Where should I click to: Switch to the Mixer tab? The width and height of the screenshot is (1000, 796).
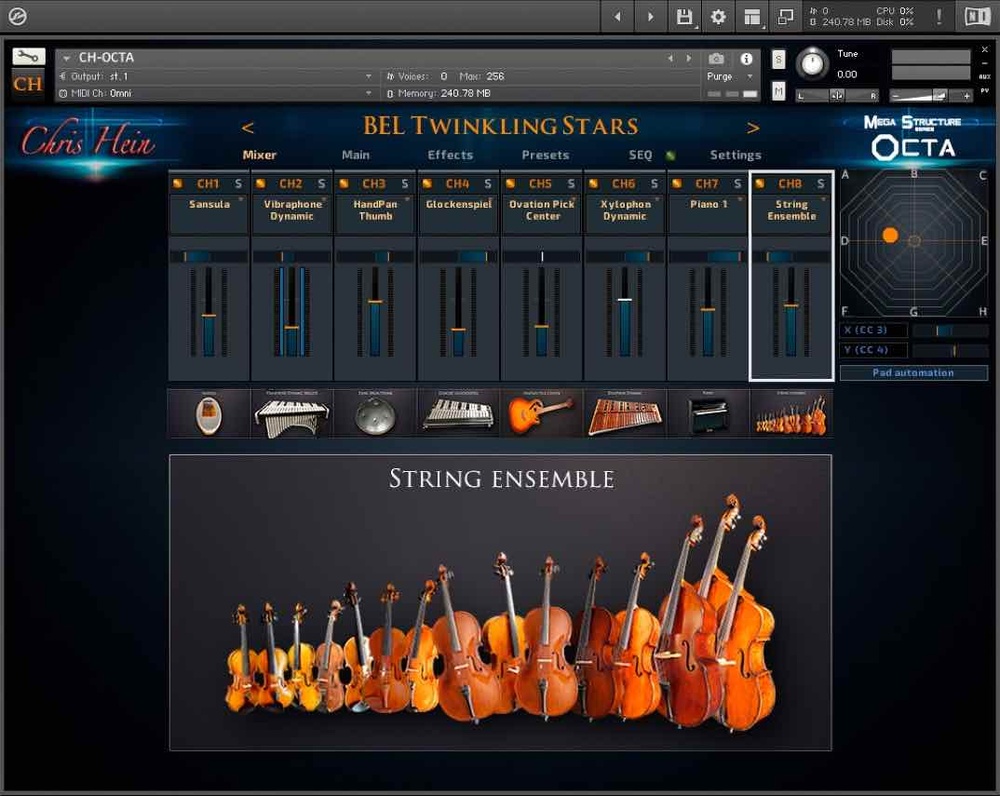(259, 155)
